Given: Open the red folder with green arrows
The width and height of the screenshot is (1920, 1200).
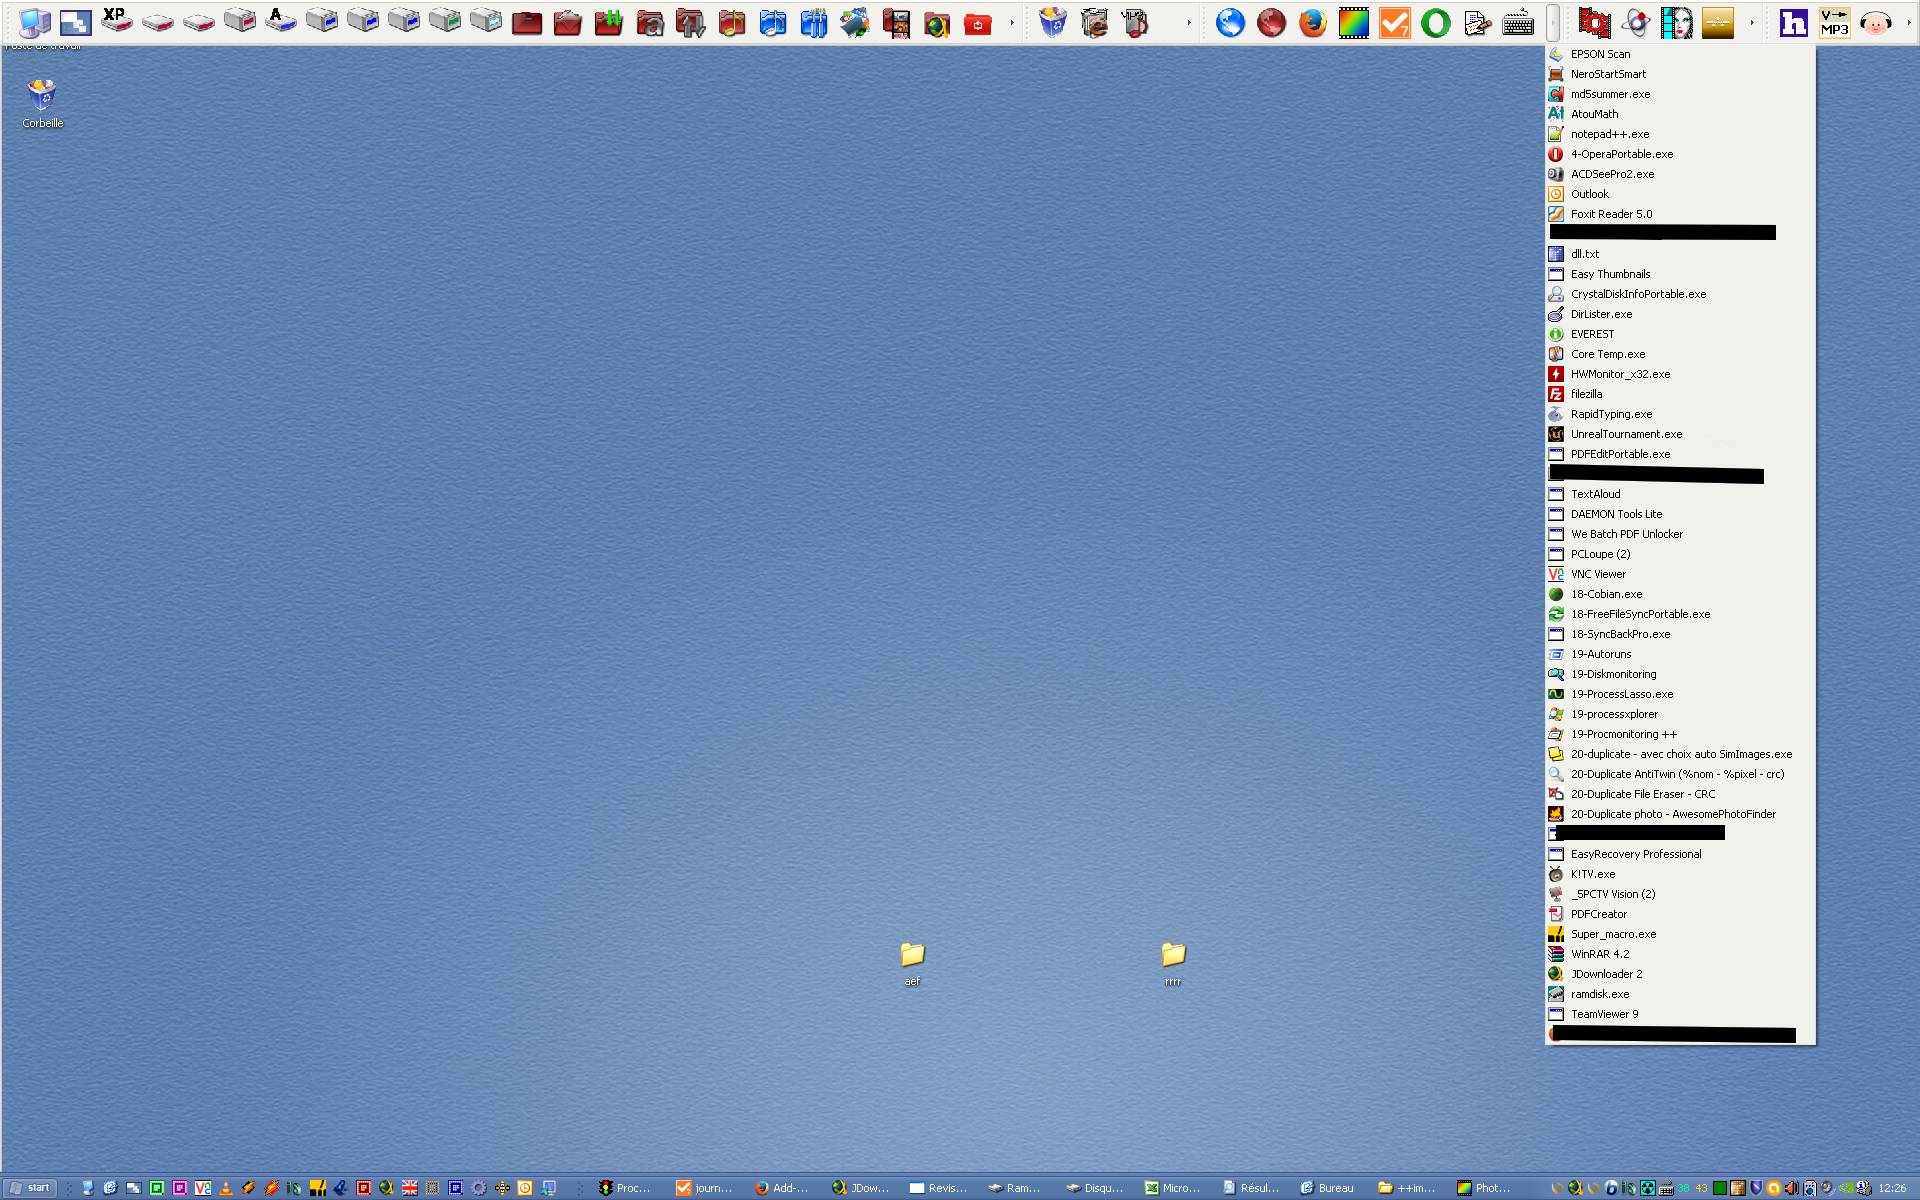Looking at the screenshot, I should 609,22.
